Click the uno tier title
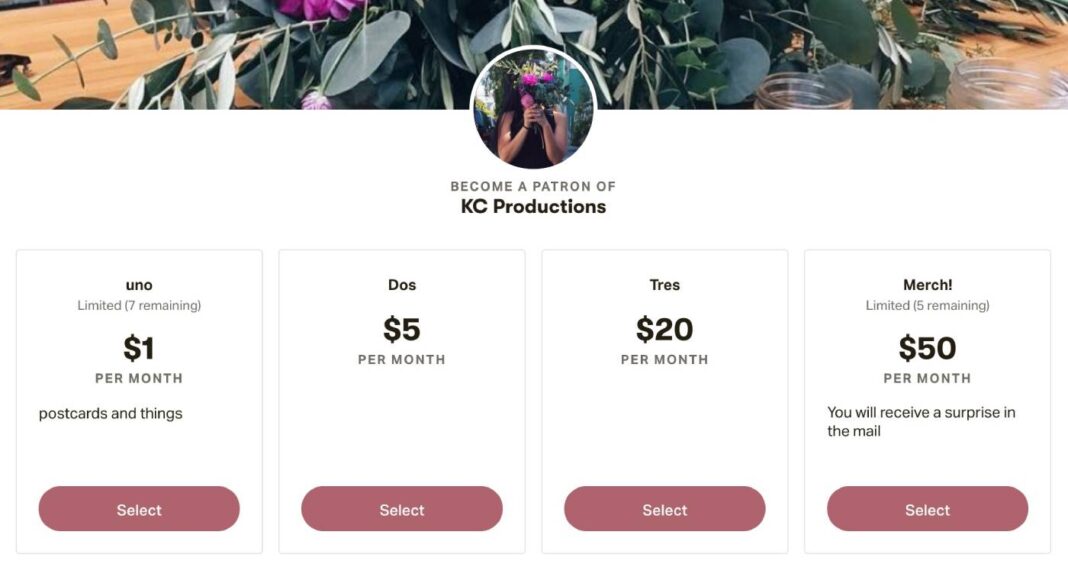The width and height of the screenshot is (1068, 580). click(x=138, y=285)
